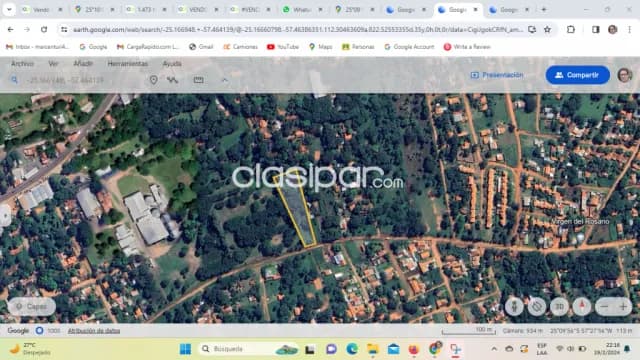The image size is (640, 360).
Task: Click the globe rotation view button
Action: pyautogui.click(x=537, y=307)
